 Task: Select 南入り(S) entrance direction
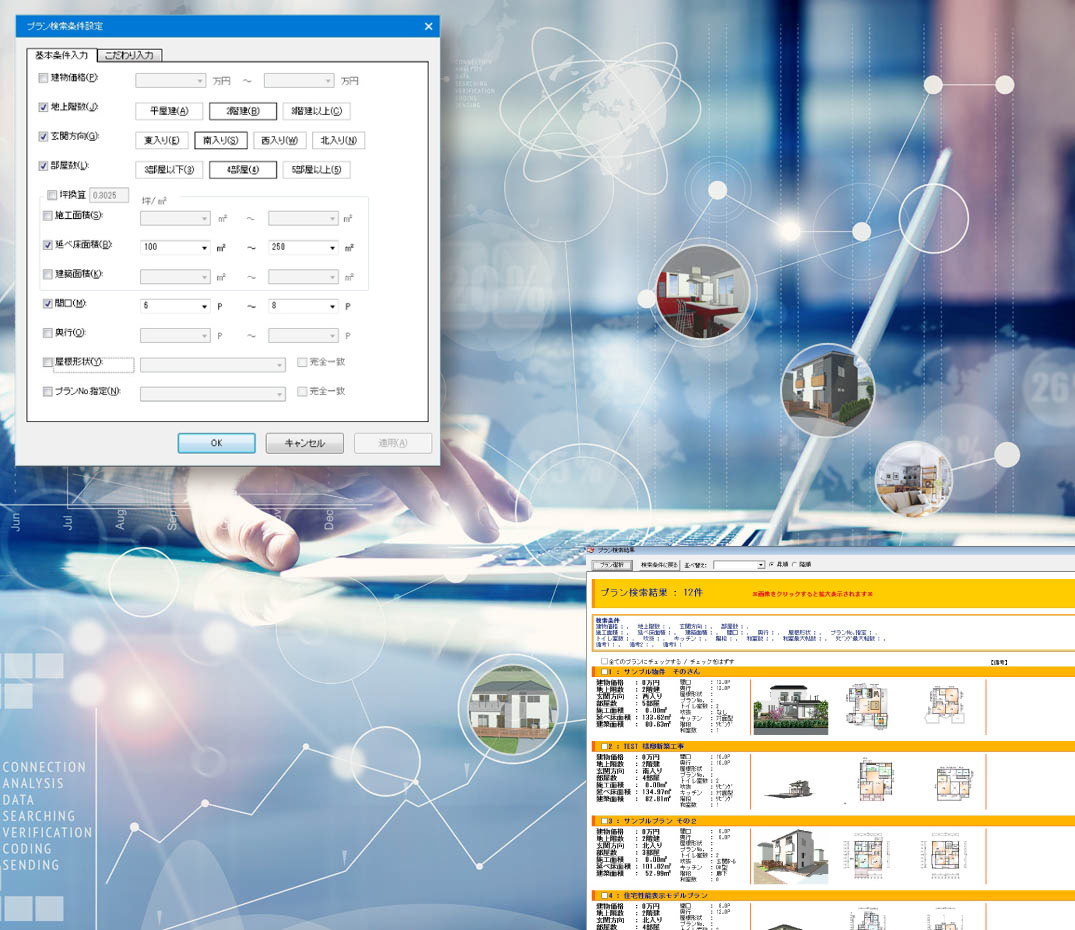click(x=221, y=140)
